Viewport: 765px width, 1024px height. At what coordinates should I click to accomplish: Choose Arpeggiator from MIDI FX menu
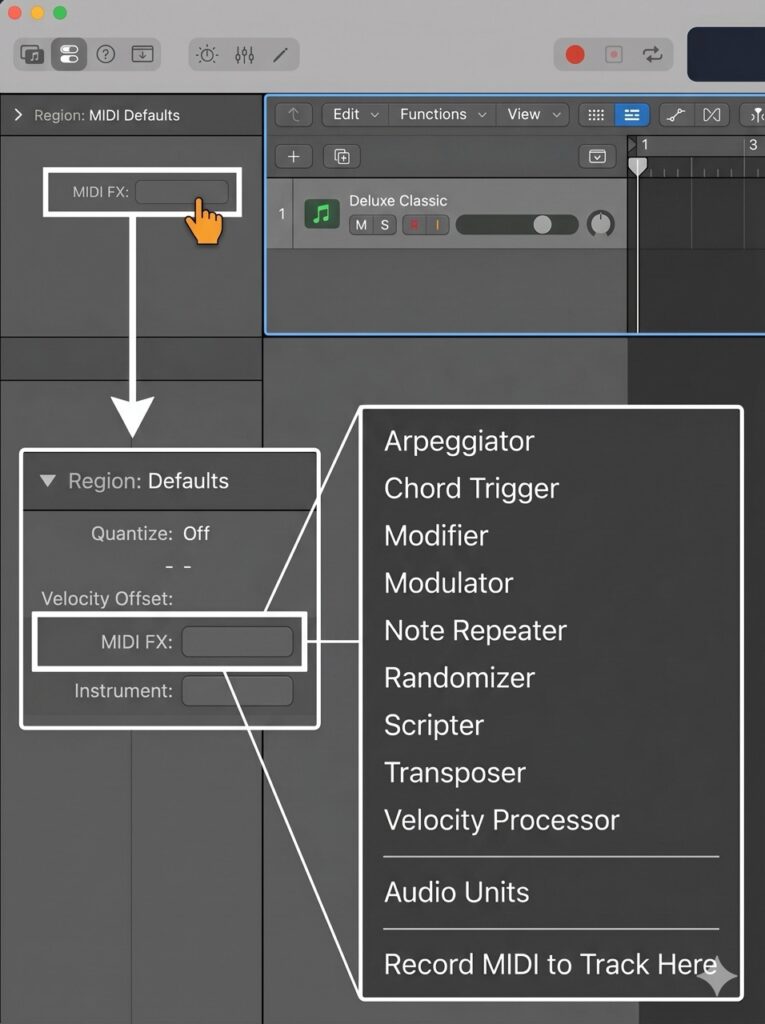point(459,441)
